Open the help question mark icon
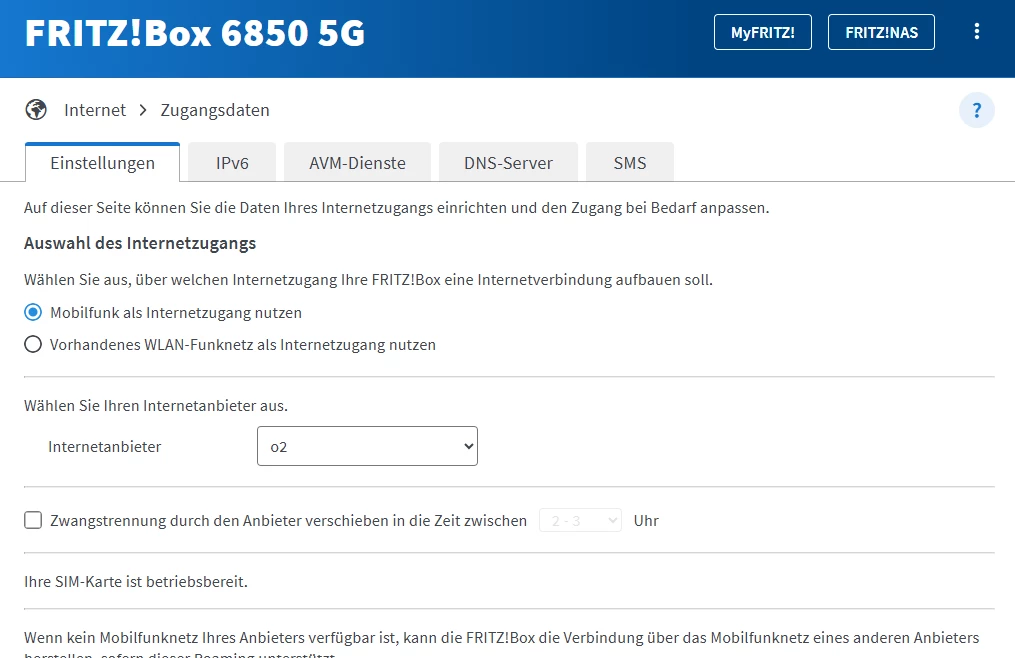 (977, 110)
